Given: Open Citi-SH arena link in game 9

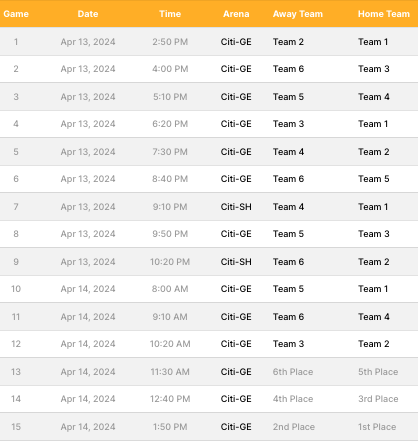Looking at the screenshot, I should pyautogui.click(x=236, y=262).
